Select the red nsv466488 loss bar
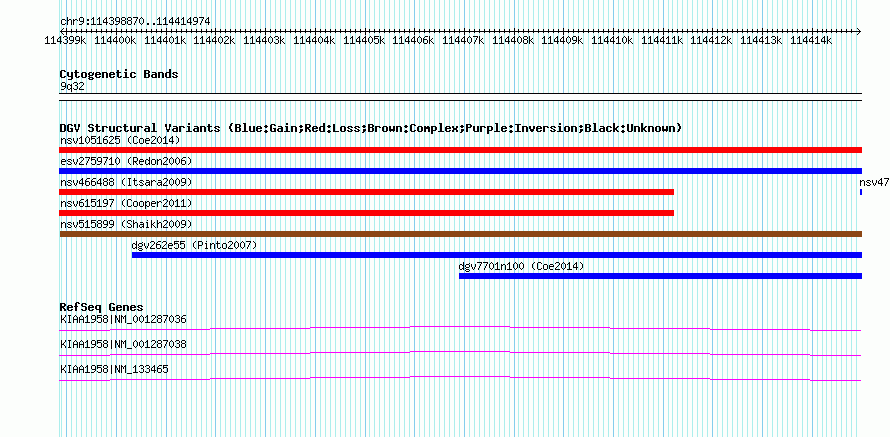 (367, 192)
